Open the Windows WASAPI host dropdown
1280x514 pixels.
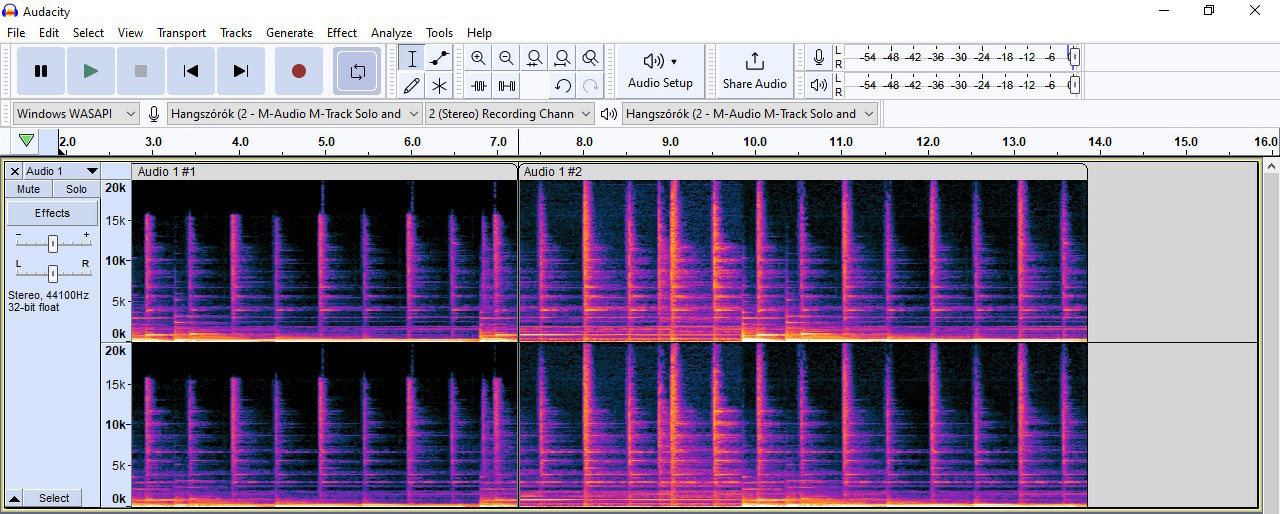pyautogui.click(x=76, y=114)
